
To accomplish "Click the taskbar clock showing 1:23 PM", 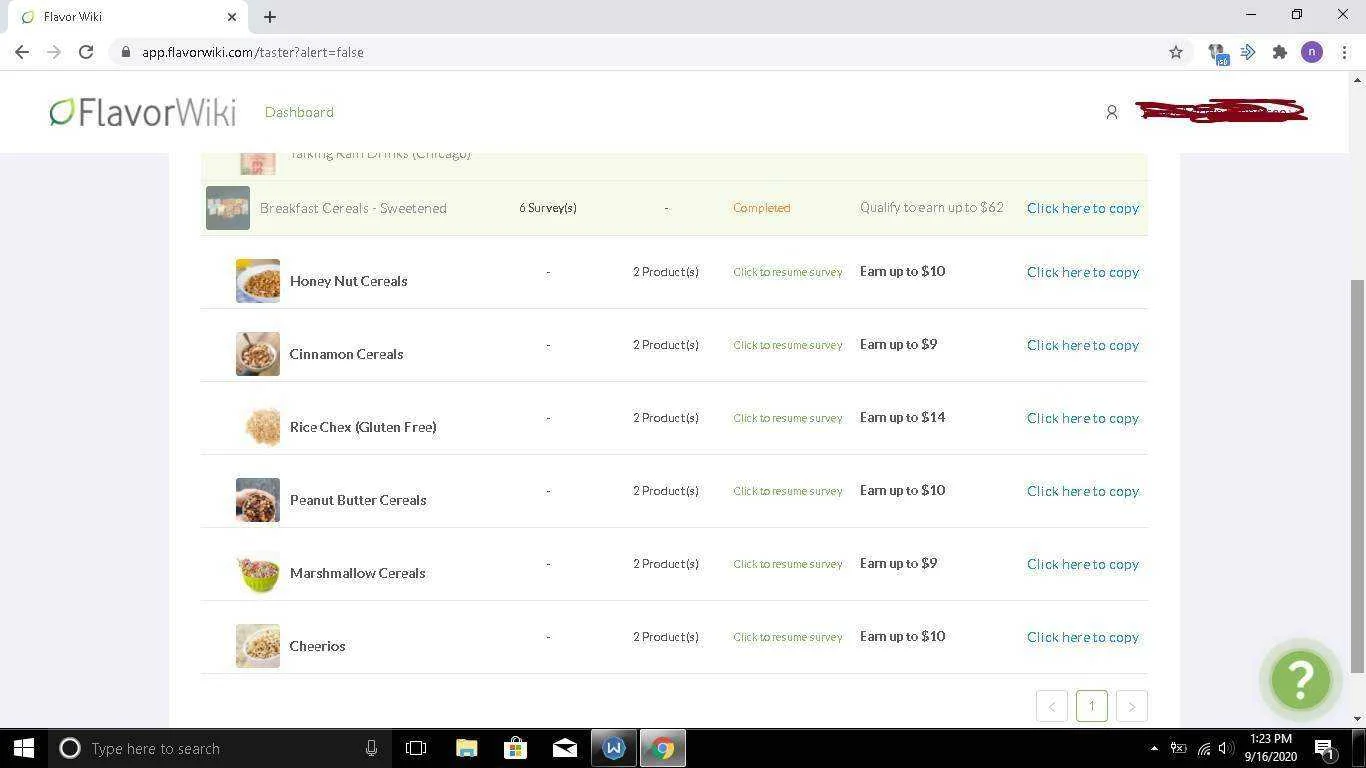I will tap(1270, 748).
